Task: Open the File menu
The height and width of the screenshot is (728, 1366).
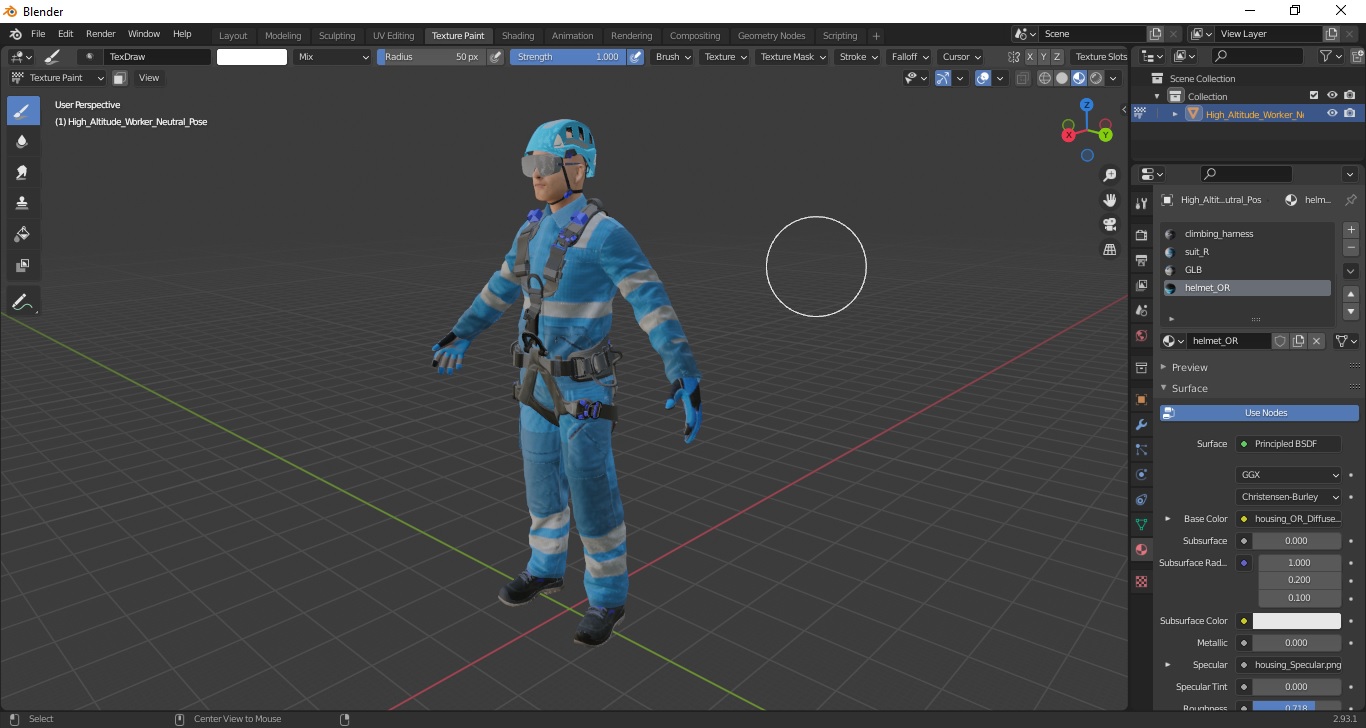Action: (x=38, y=34)
